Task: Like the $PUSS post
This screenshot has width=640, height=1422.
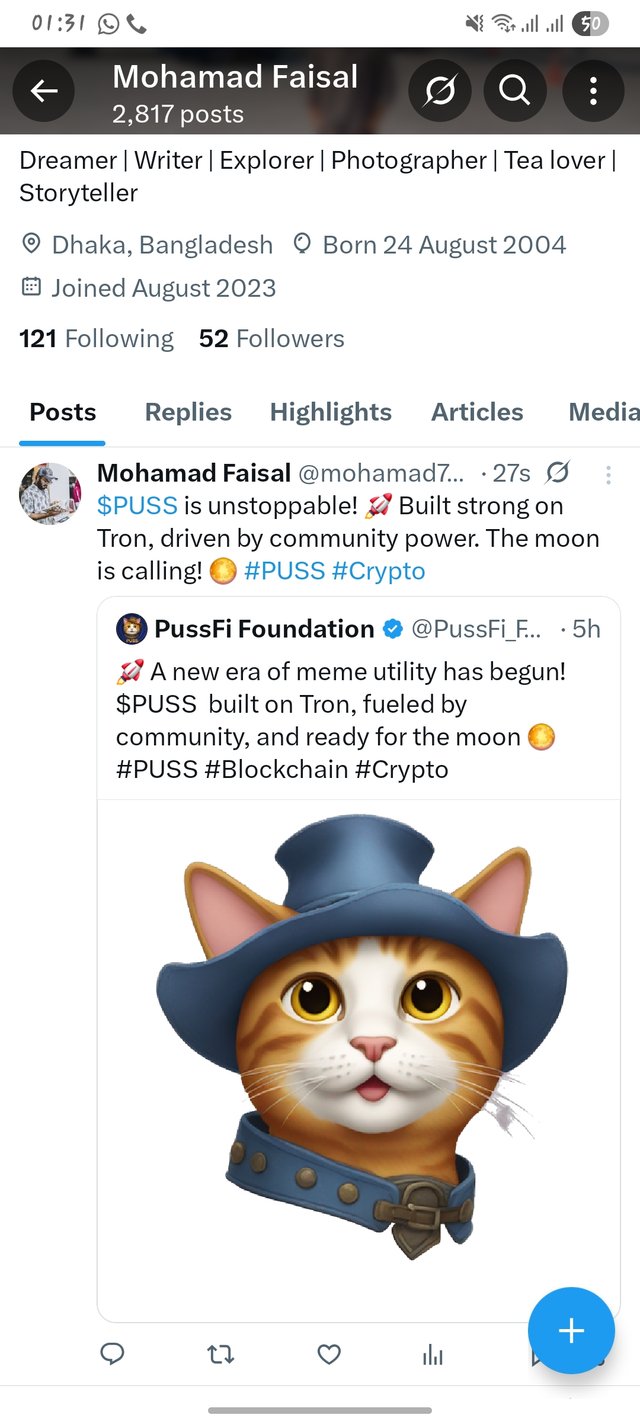Action: 329,1354
